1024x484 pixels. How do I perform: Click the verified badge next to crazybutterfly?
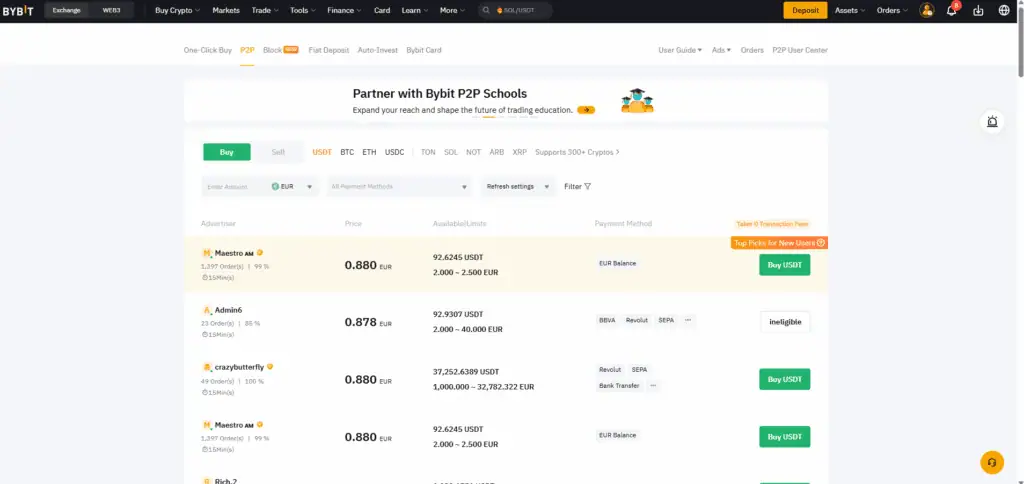[270, 367]
